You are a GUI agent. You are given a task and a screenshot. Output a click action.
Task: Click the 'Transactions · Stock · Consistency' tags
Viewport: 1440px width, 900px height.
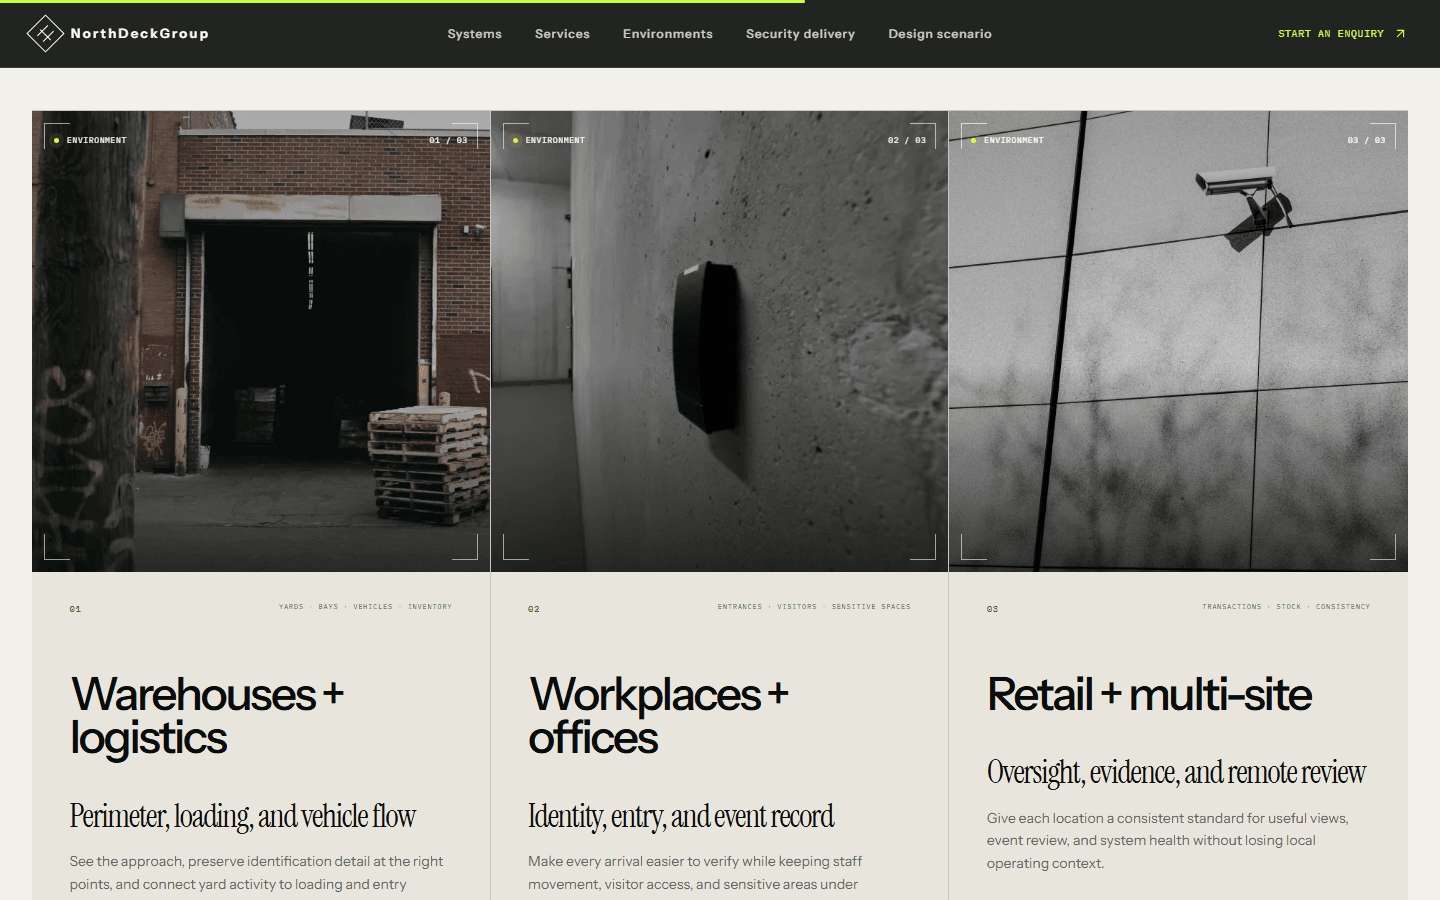click(x=1286, y=607)
